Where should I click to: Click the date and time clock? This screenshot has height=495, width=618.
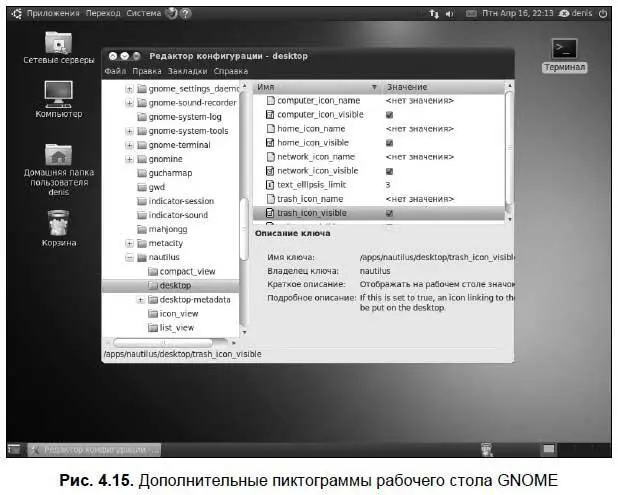coord(517,13)
